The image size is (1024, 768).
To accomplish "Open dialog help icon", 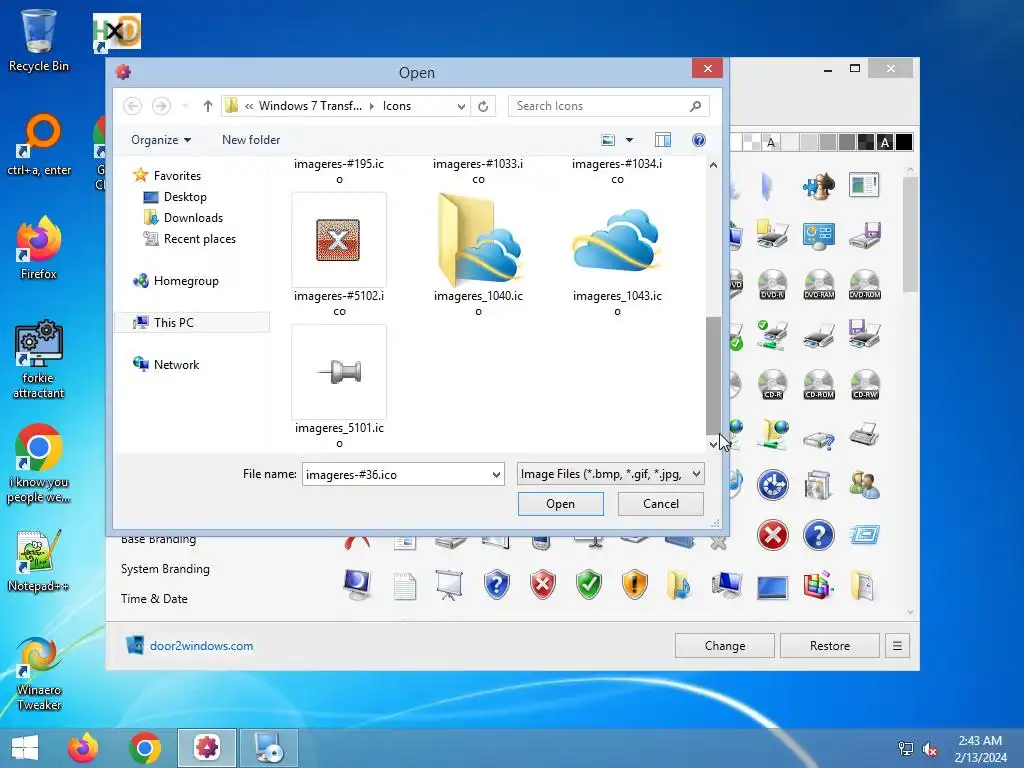I will coord(699,140).
